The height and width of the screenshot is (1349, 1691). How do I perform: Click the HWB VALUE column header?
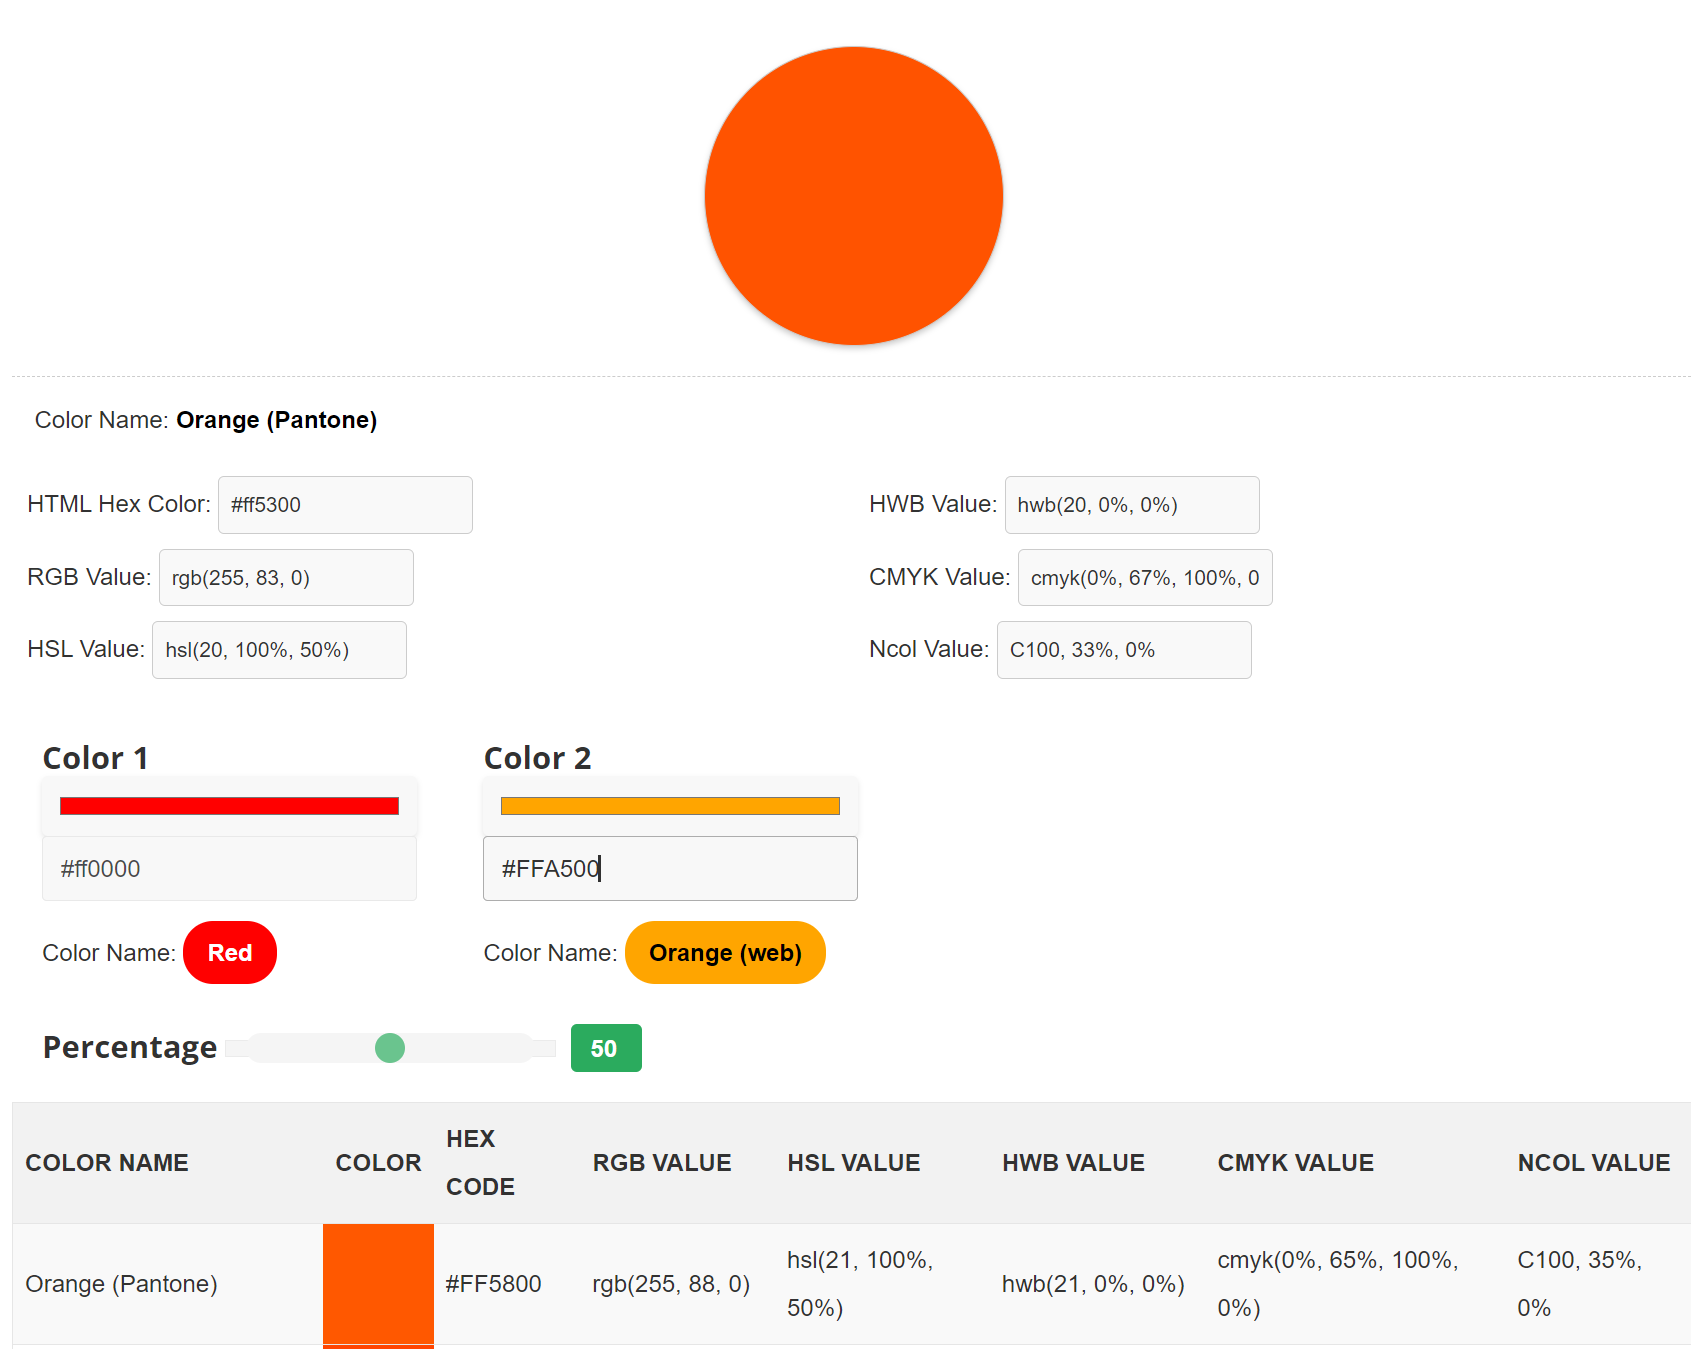click(1073, 1163)
